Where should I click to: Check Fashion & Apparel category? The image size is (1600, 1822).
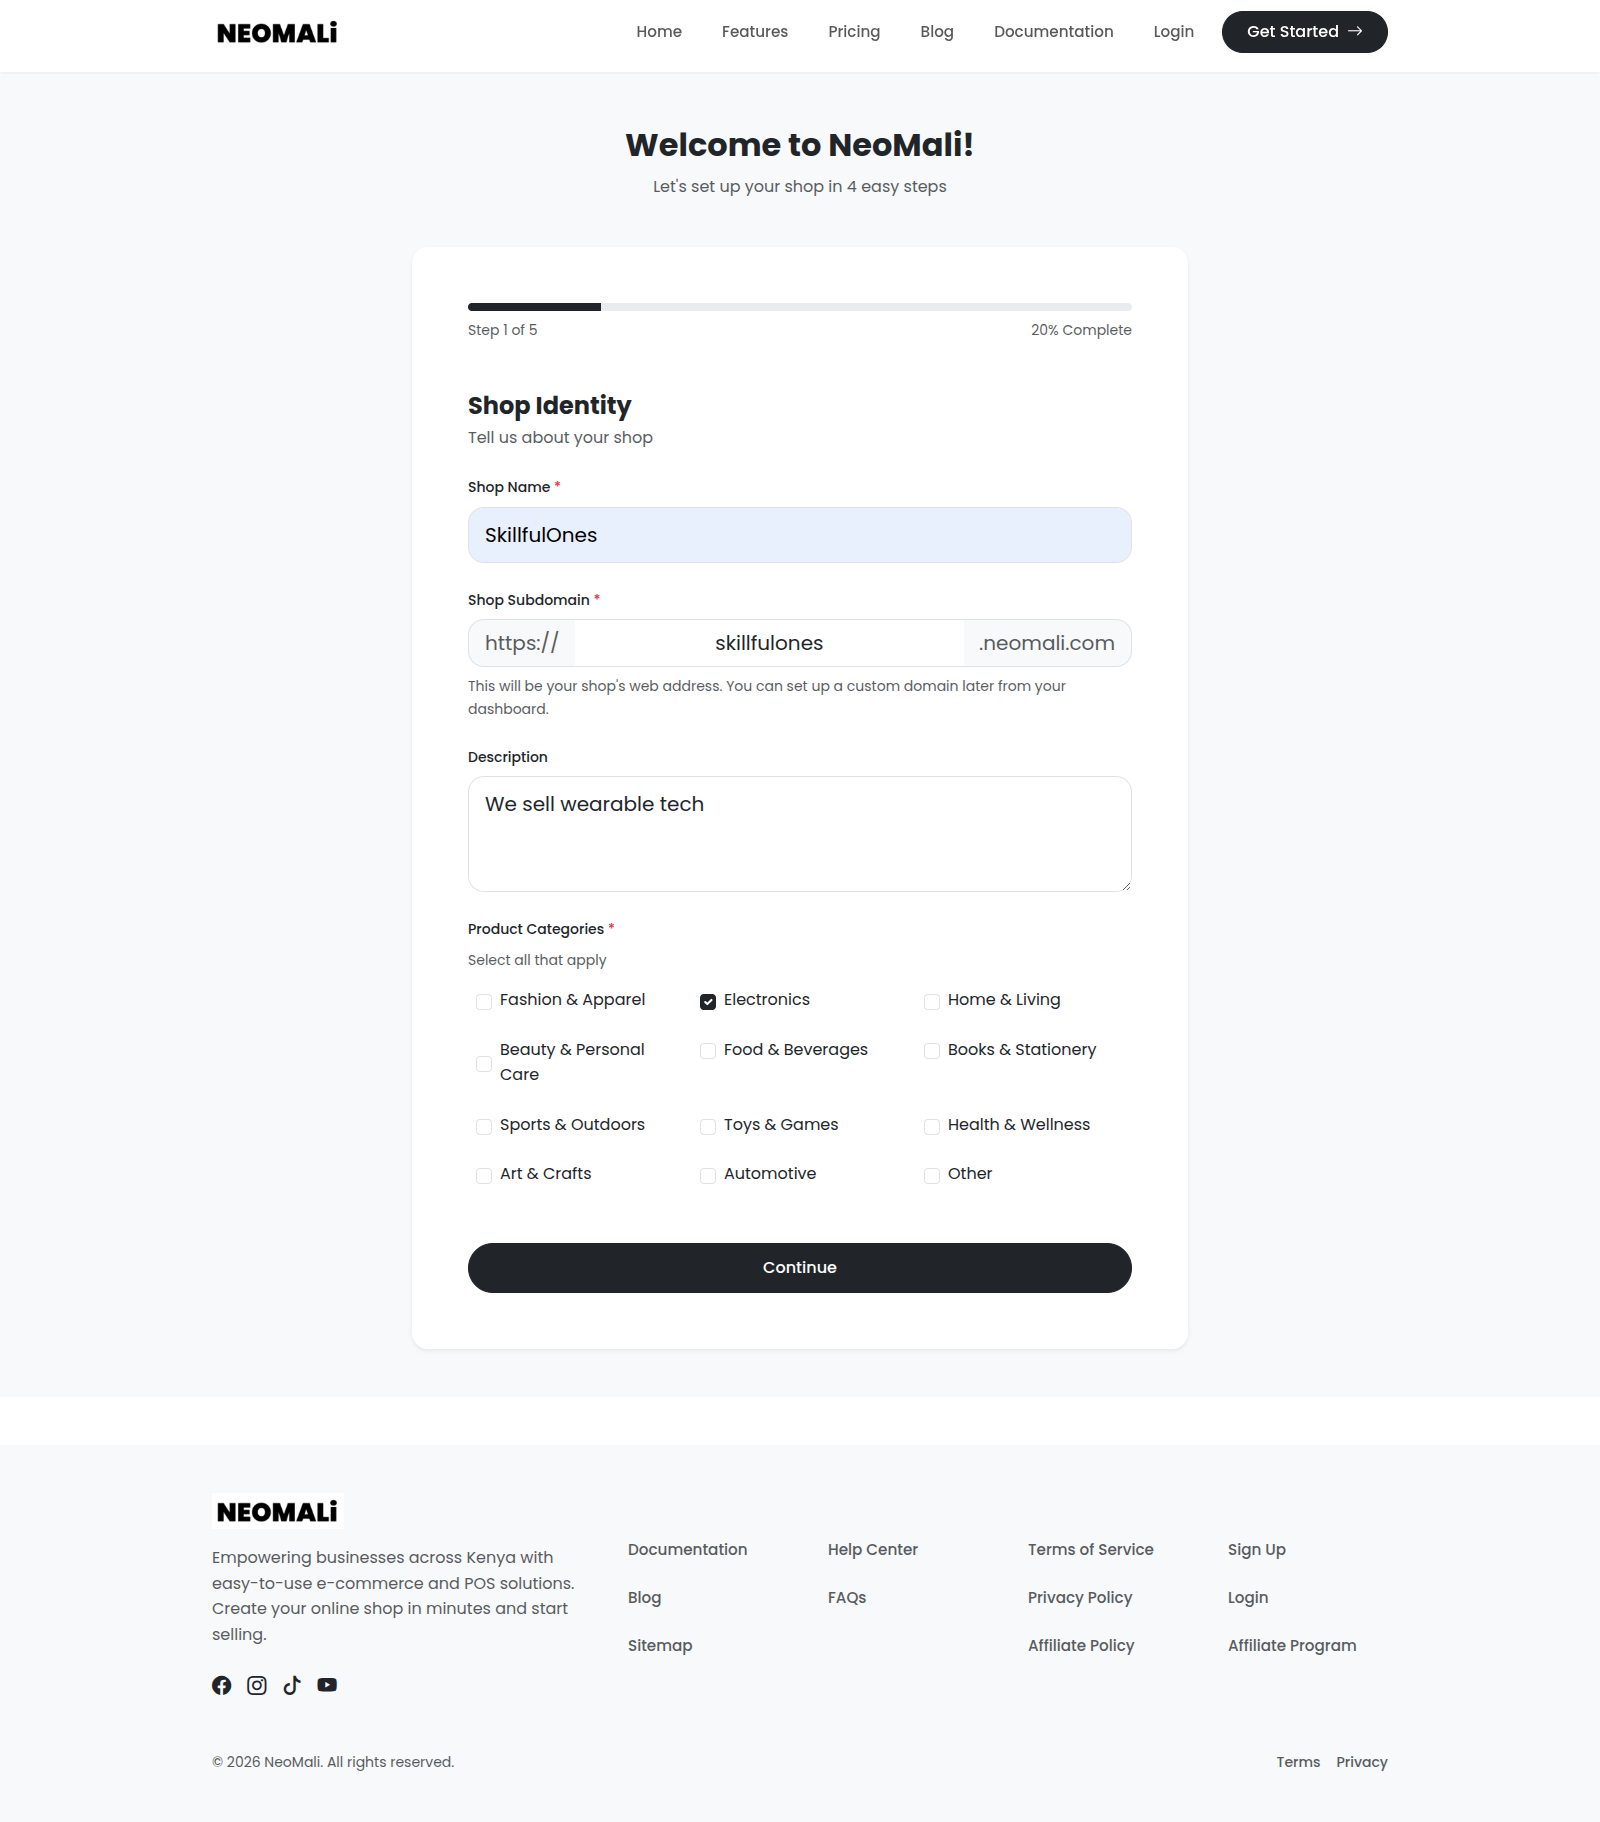(x=484, y=1001)
